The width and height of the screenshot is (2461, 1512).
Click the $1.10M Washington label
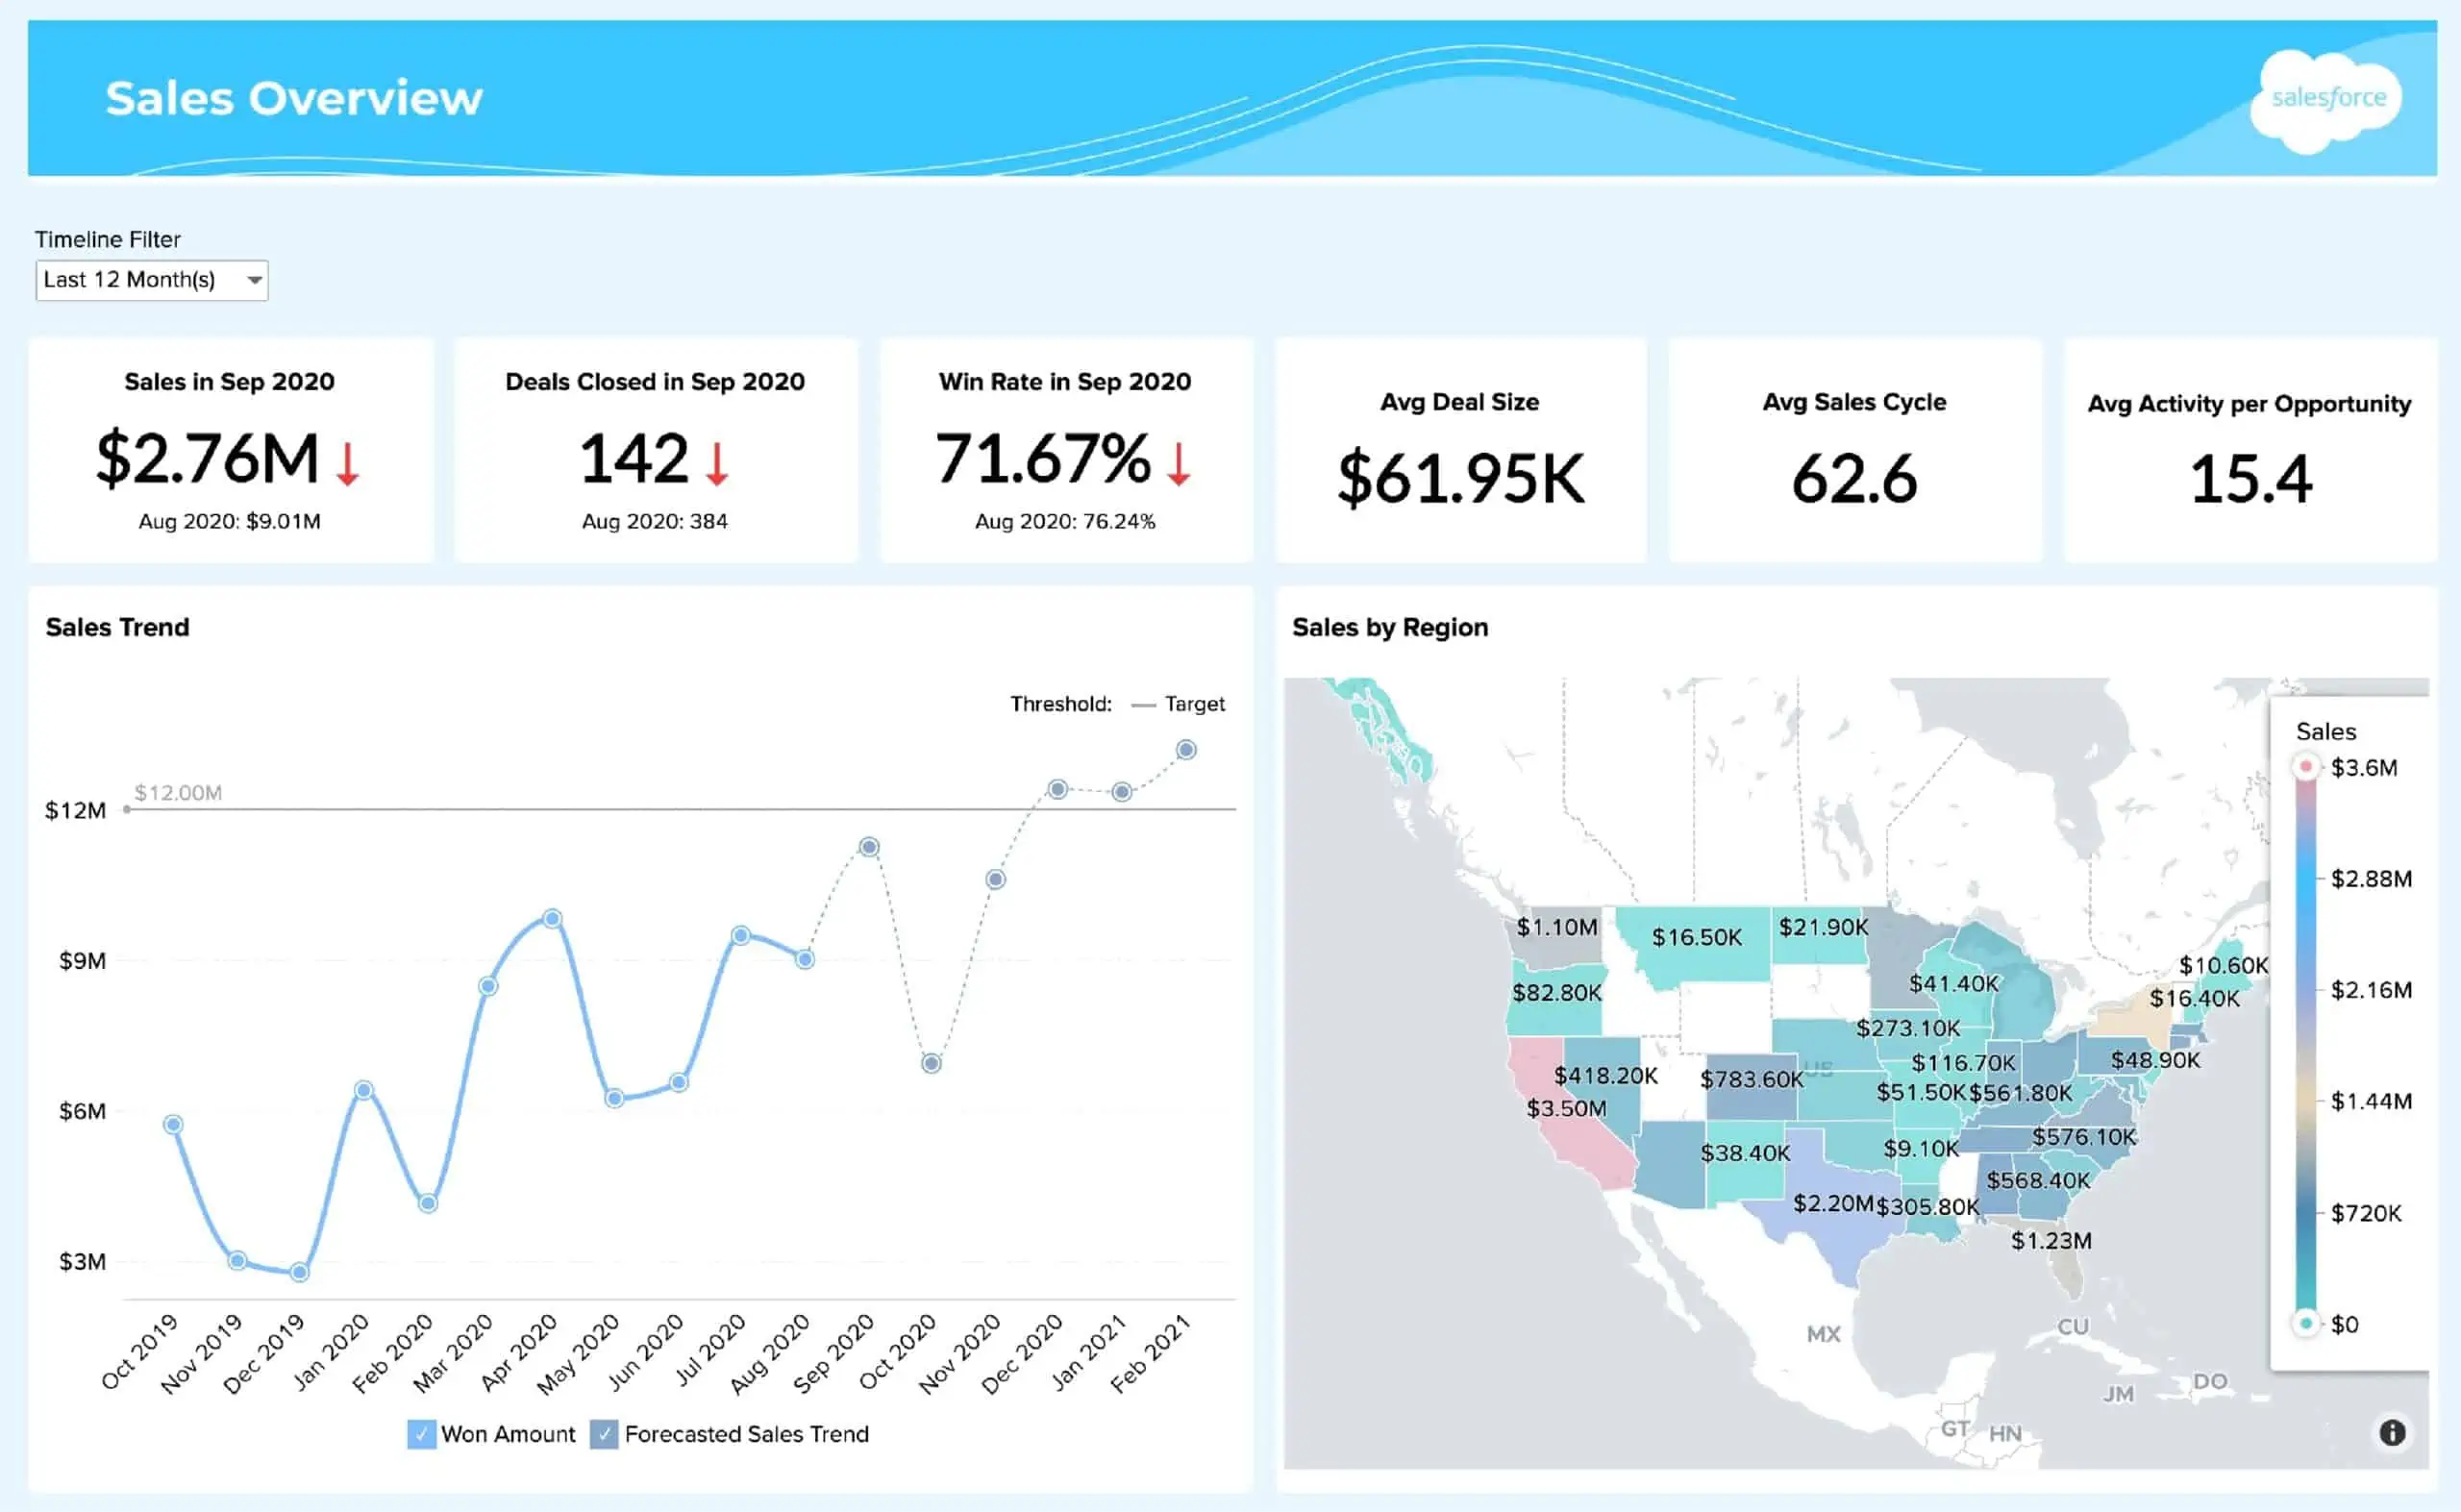coord(1557,927)
